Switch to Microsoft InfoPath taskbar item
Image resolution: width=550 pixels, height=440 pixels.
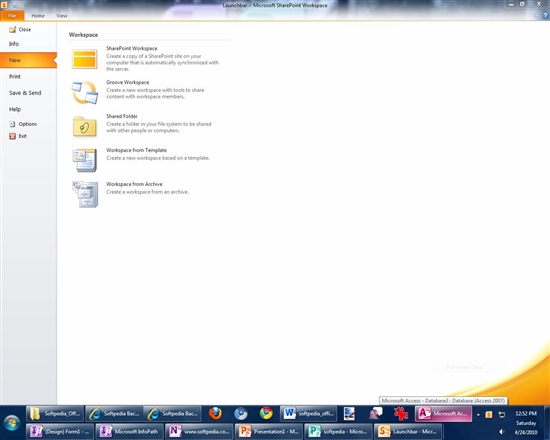pyautogui.click(x=129, y=431)
